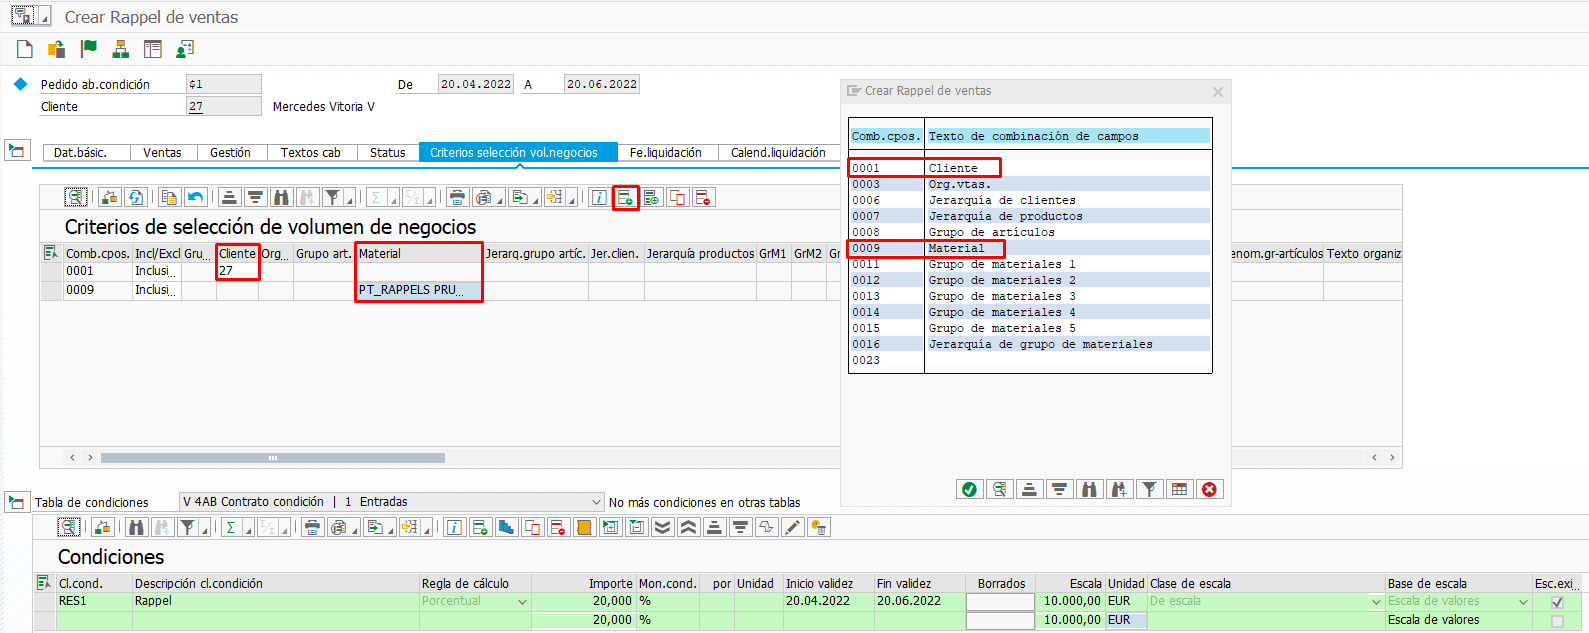This screenshot has width=1589, height=633.
Task: Close the Crear Rappel de ventas popup
Action: coord(1217,92)
